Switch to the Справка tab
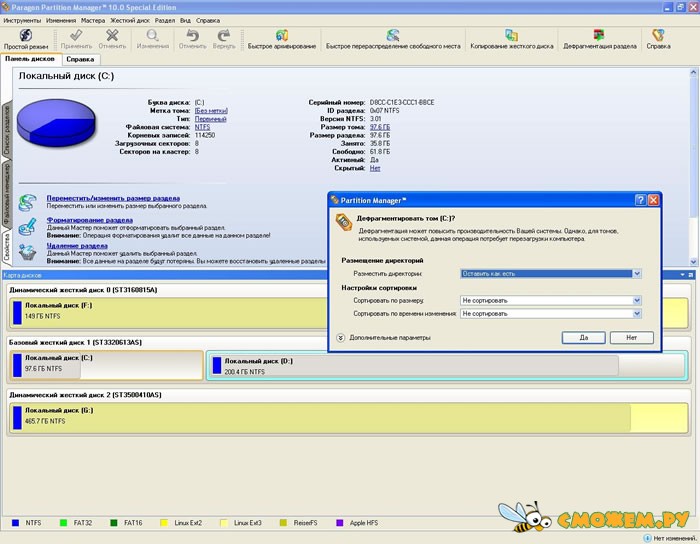The width and height of the screenshot is (700, 544). point(80,59)
